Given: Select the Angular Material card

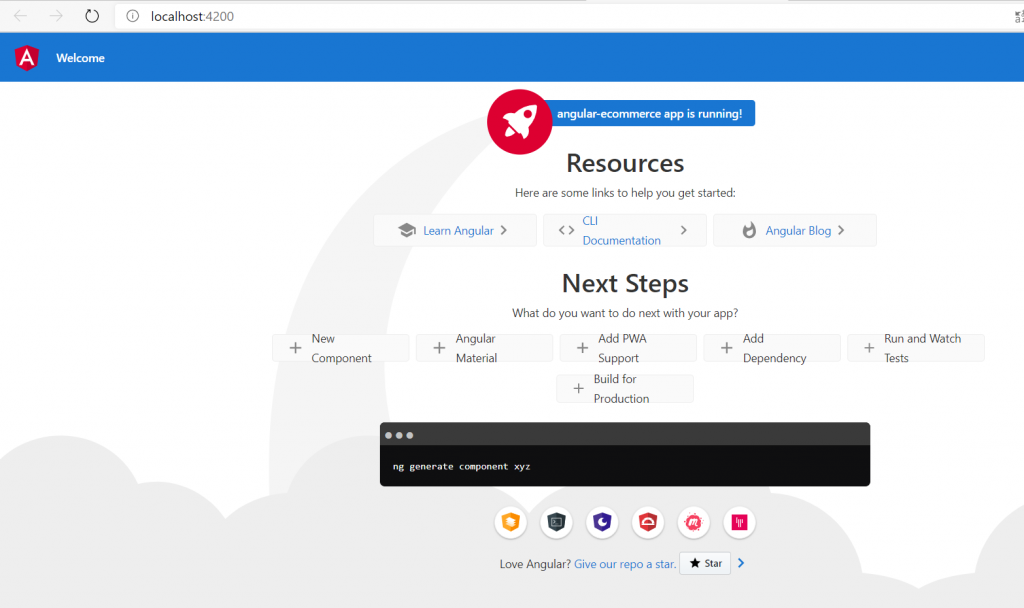Looking at the screenshot, I should pyautogui.click(x=485, y=348).
